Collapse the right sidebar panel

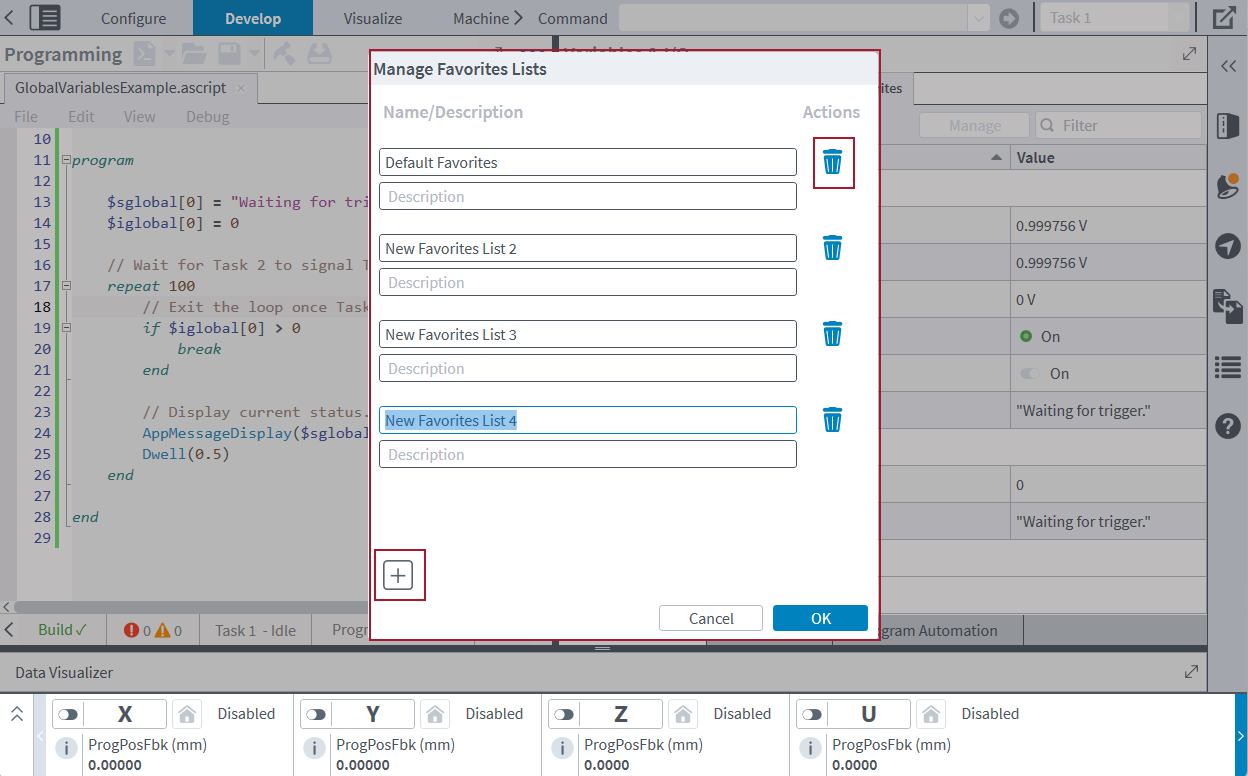pos(1227,65)
